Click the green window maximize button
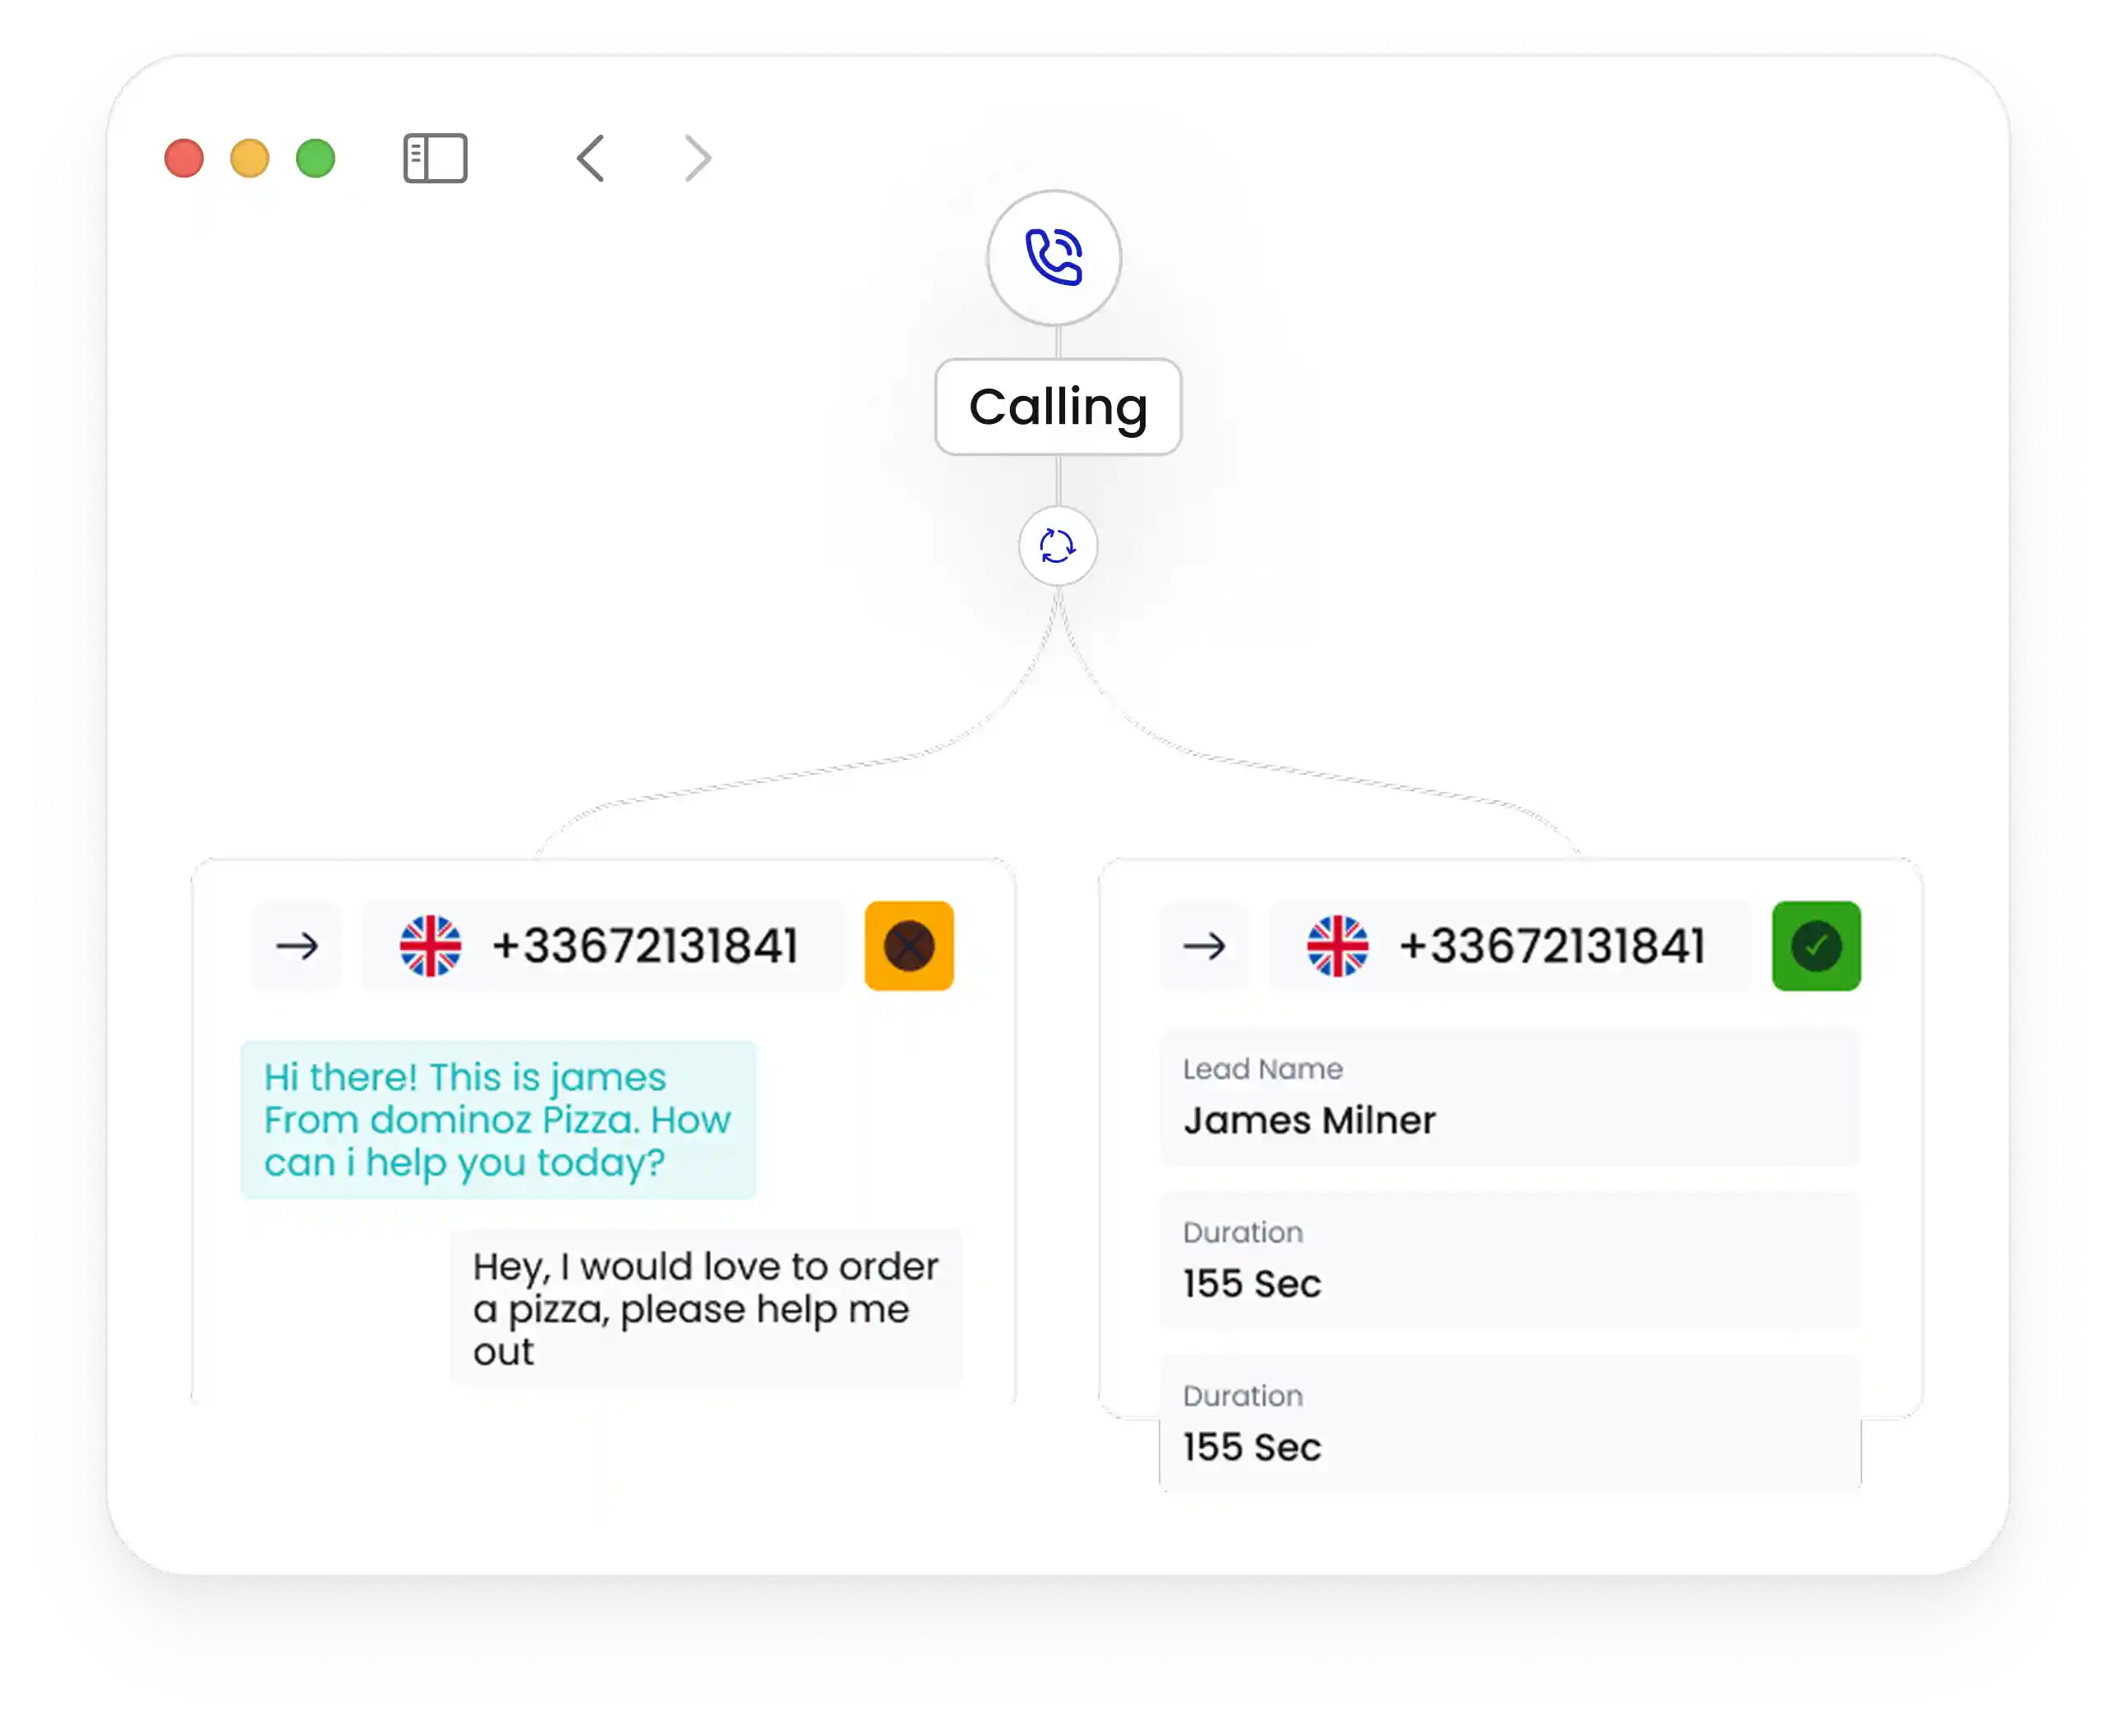This screenshot has height=1736, width=2117. tap(316, 158)
